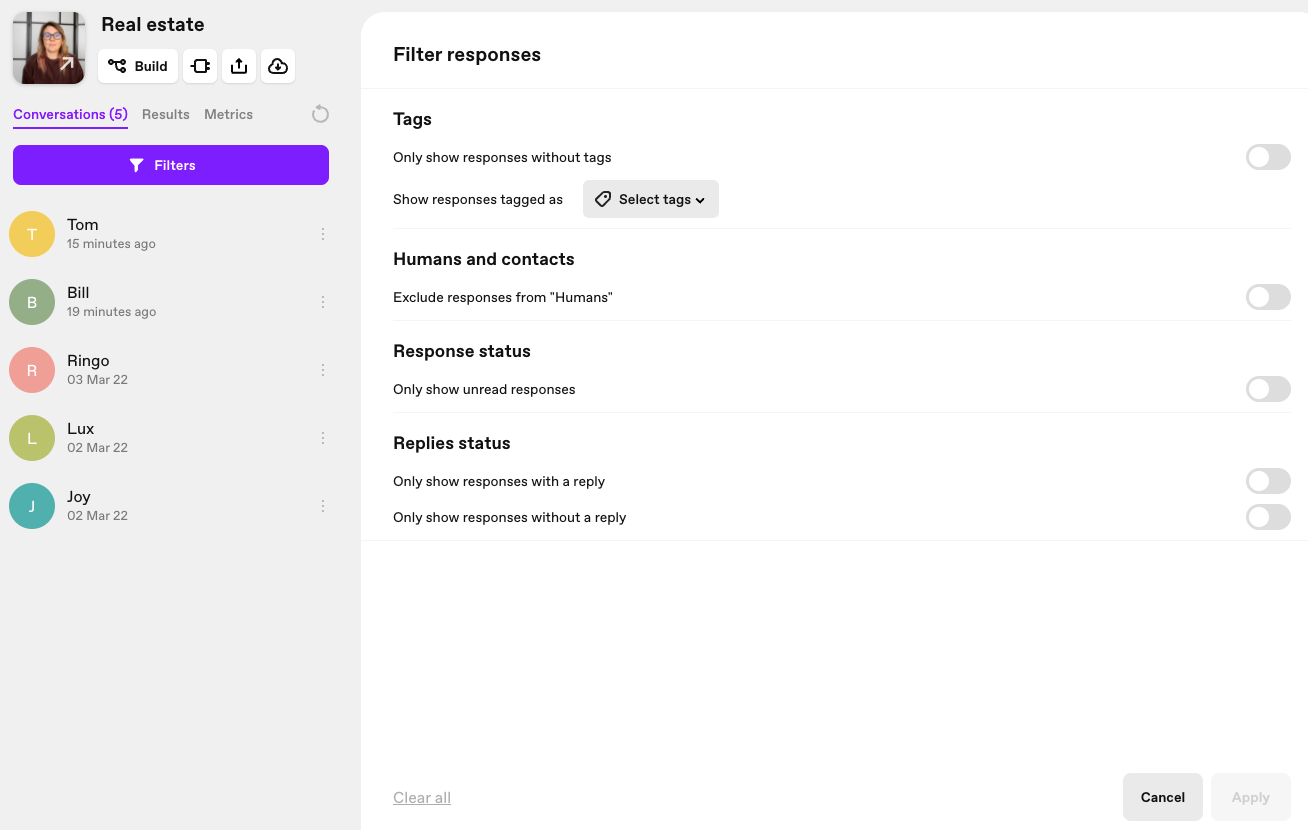Open the three-dot menu for Joy
This screenshot has height=830, width=1308.
coord(323,506)
